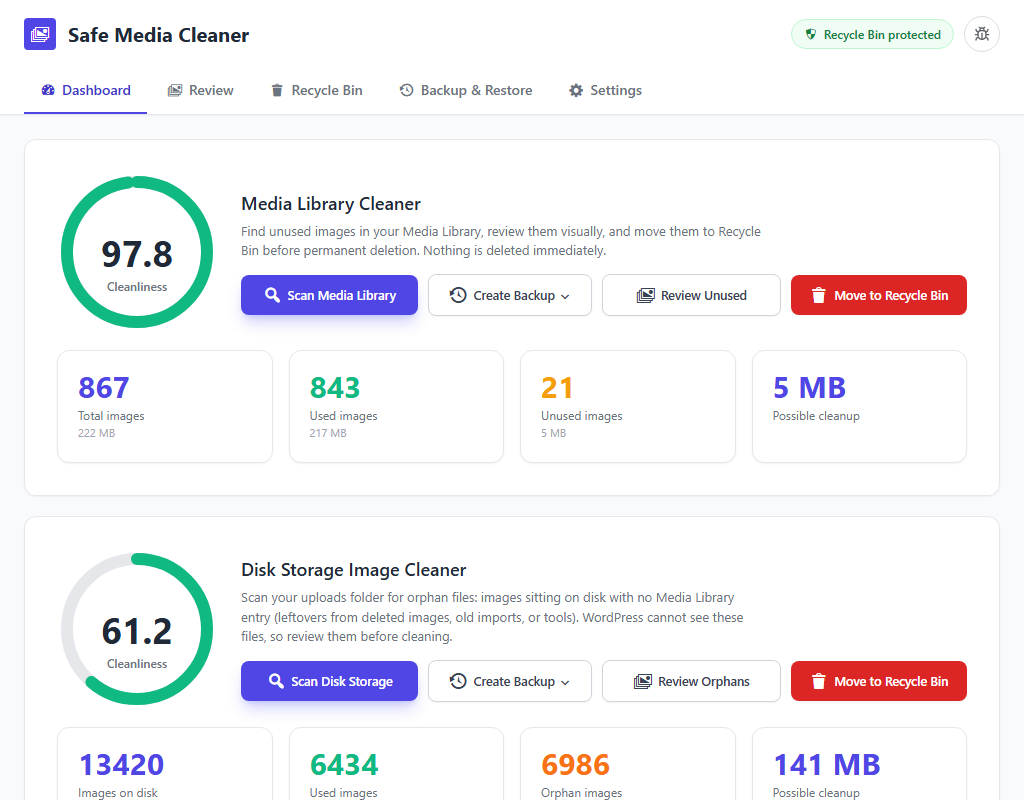Click the magnifier icon in Scan Disk Storage
This screenshot has width=1024, height=800.
[276, 681]
